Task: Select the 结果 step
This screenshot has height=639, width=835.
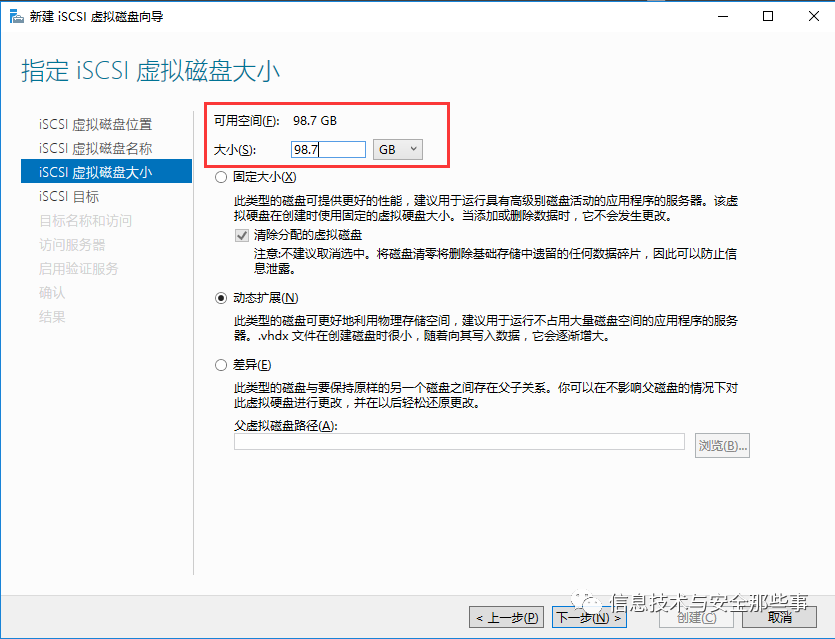Action: click(x=52, y=317)
